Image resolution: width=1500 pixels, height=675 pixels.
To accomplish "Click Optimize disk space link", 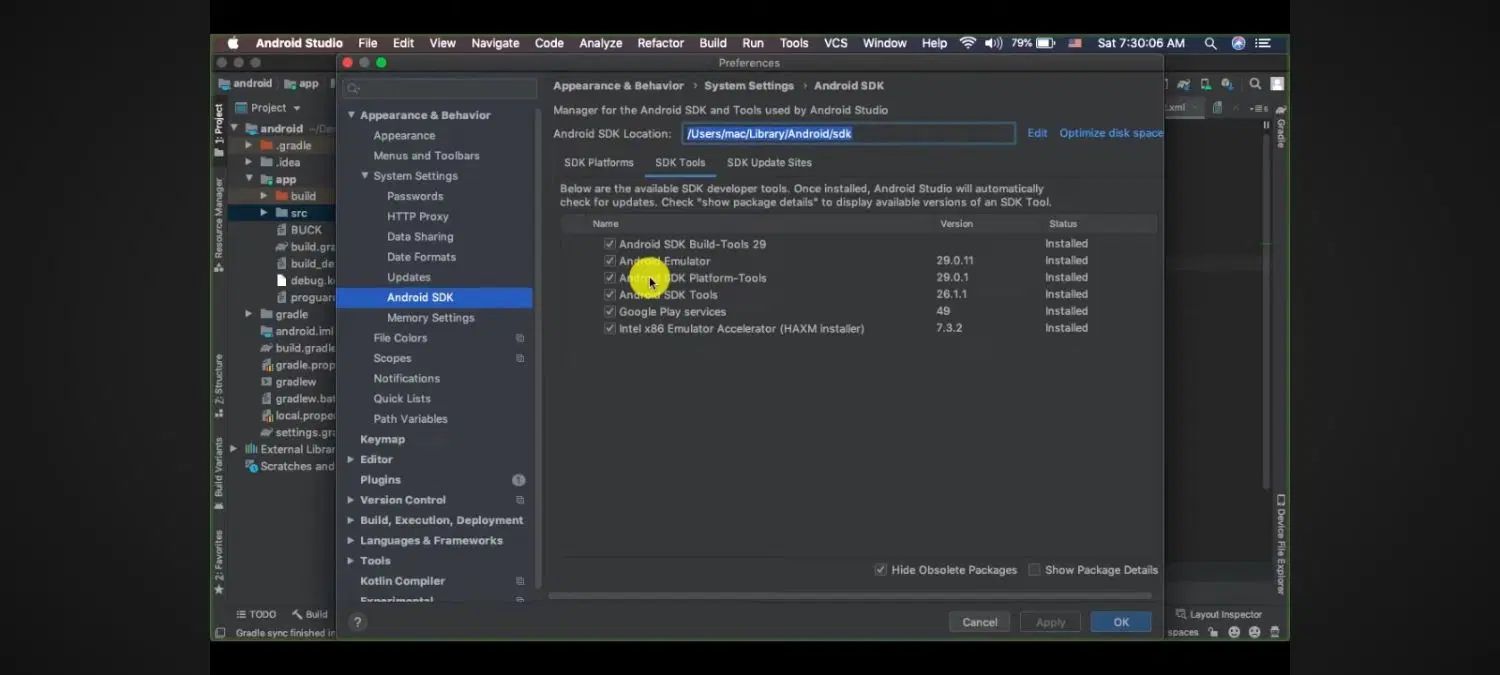I will (x=1111, y=133).
